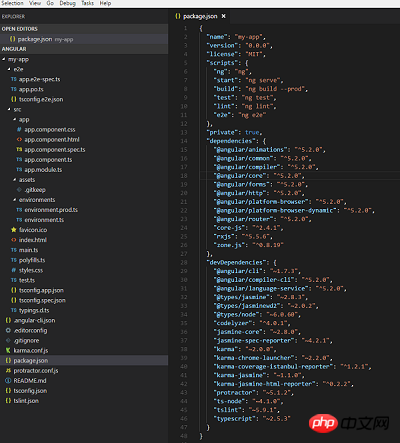Click TS icon of app.module.ts
Viewport: 400px width, 443px height.
point(19,170)
